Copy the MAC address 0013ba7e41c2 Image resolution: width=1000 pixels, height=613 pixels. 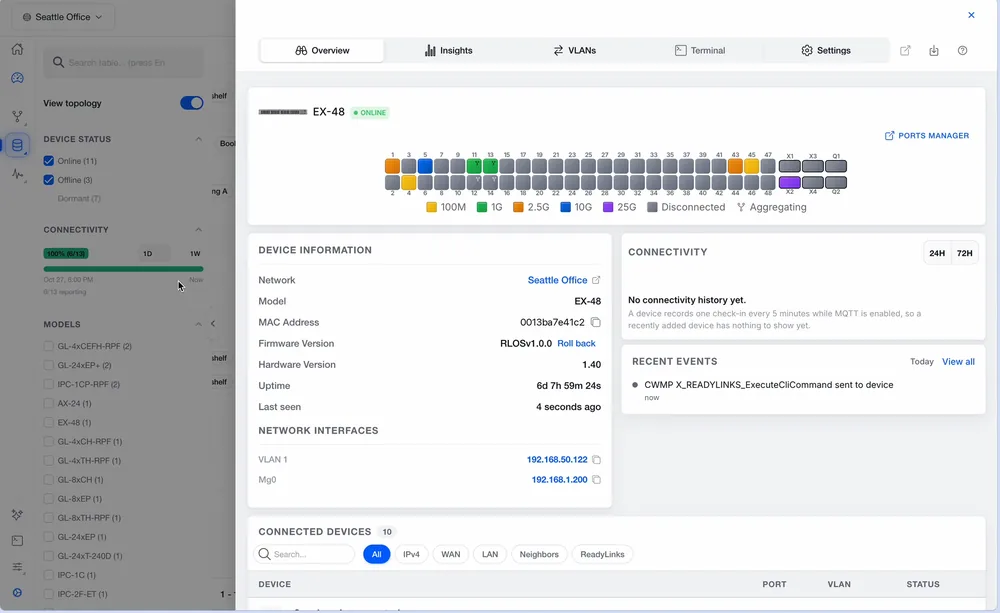click(x=596, y=322)
